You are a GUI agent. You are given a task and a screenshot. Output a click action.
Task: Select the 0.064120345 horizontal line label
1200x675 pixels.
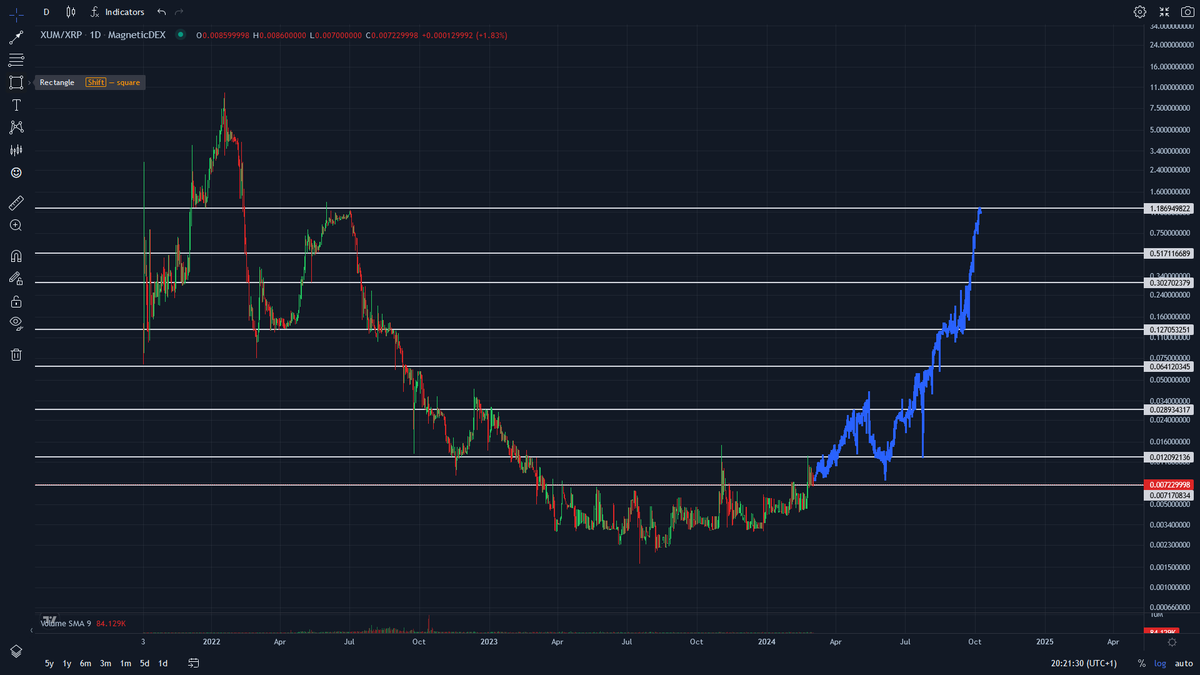1168,367
